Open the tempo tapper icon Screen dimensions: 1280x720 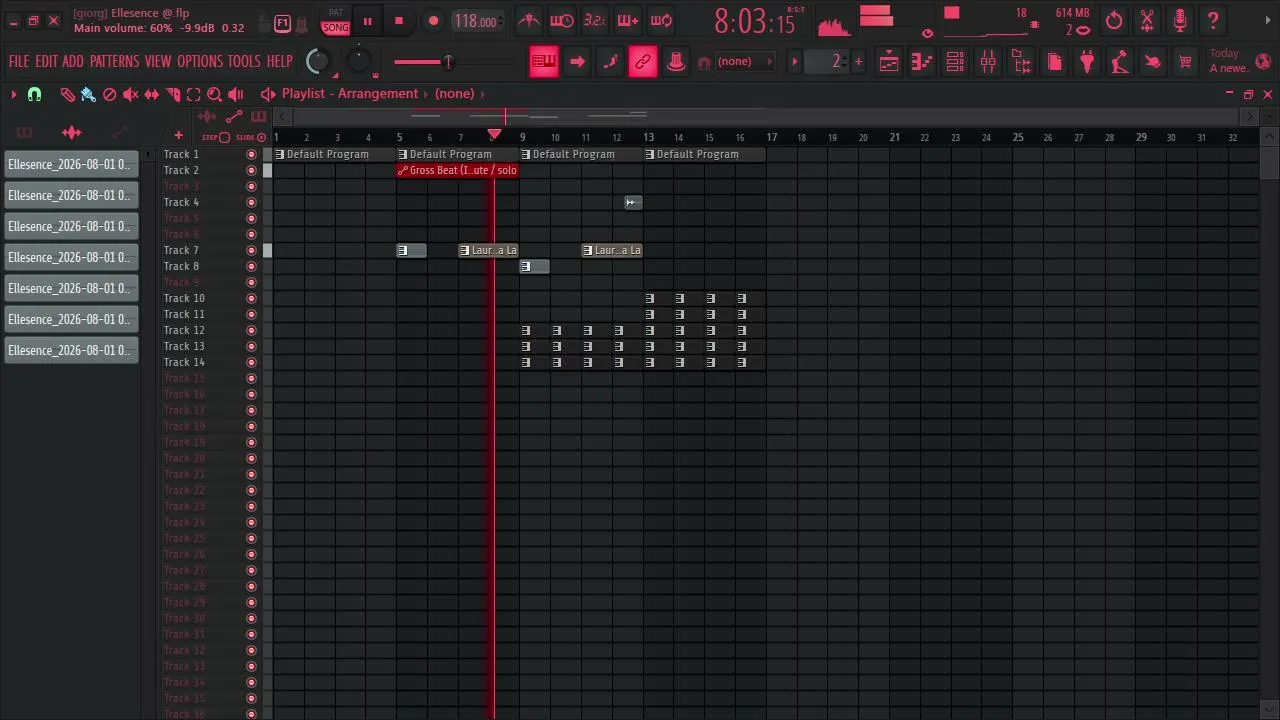1120,62
